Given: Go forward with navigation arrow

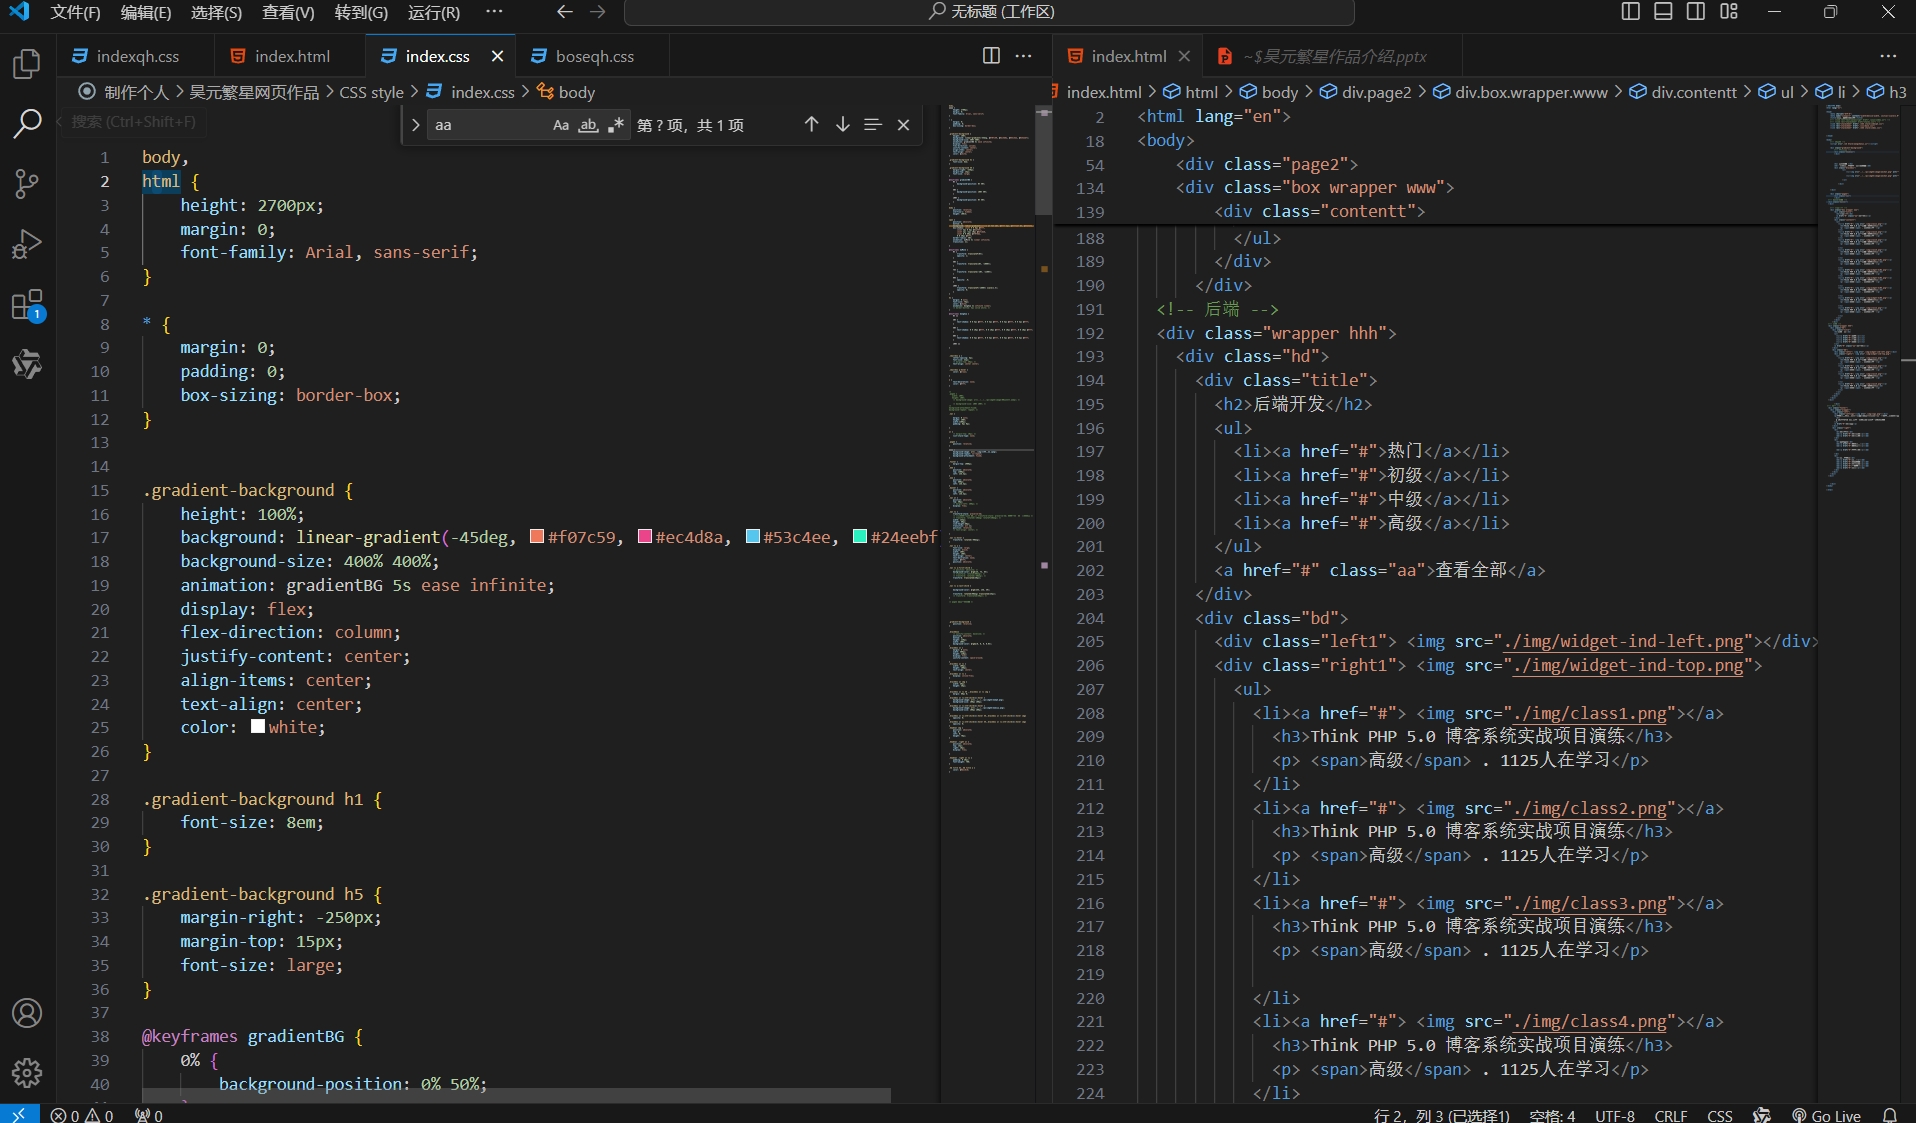Looking at the screenshot, I should [598, 12].
